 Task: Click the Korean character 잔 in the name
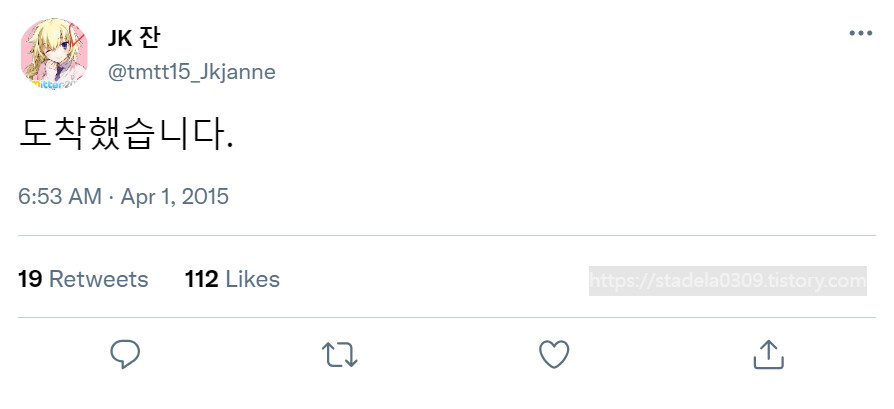tap(149, 38)
